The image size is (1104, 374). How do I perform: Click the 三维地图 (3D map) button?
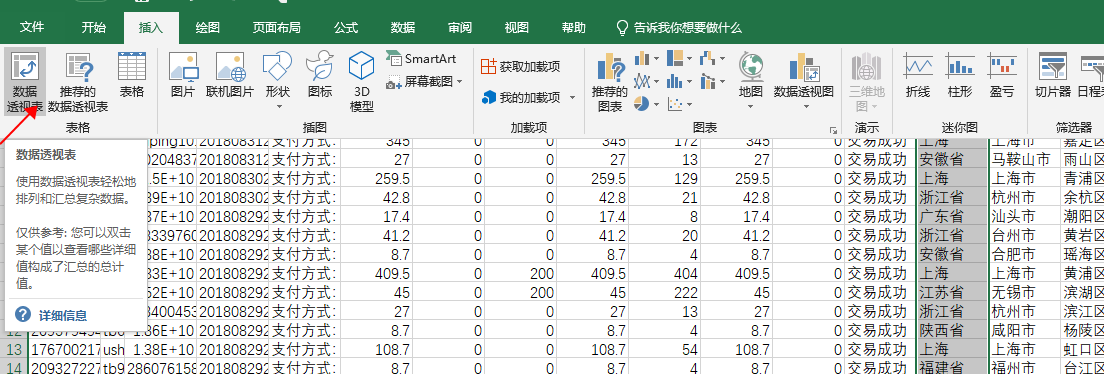[867, 82]
